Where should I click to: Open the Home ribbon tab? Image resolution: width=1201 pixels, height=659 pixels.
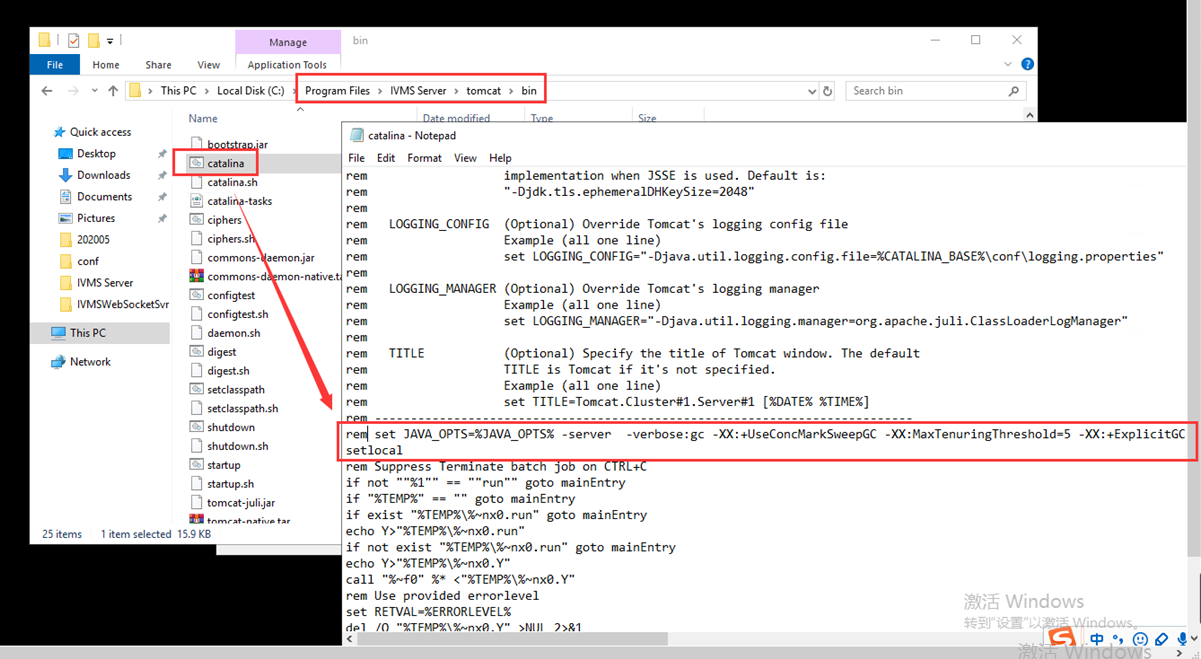point(106,65)
